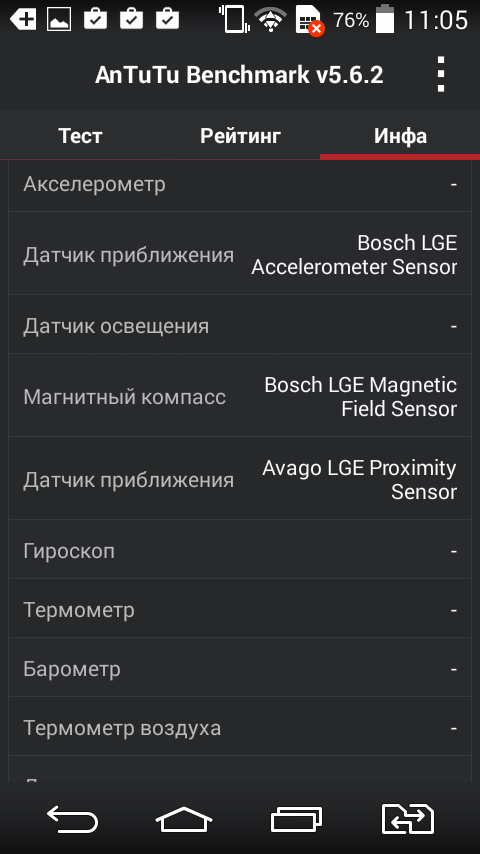Tap the Акселерометр row
Screen dimensions: 480x854
coord(240,185)
